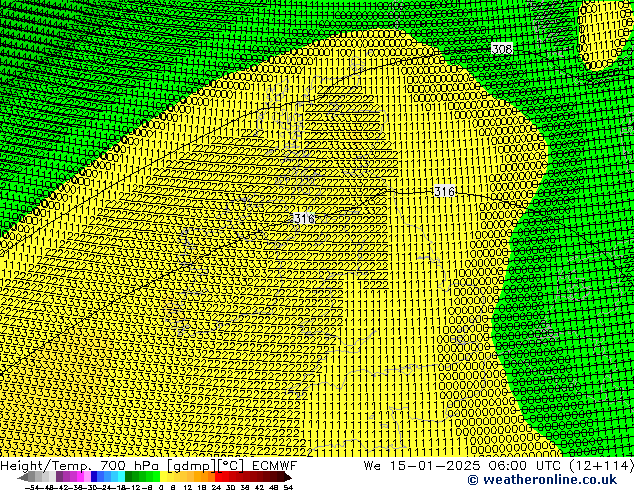Click the yellow swatch in the color legend
This screenshot has height=490, width=634.
[x=163, y=477]
